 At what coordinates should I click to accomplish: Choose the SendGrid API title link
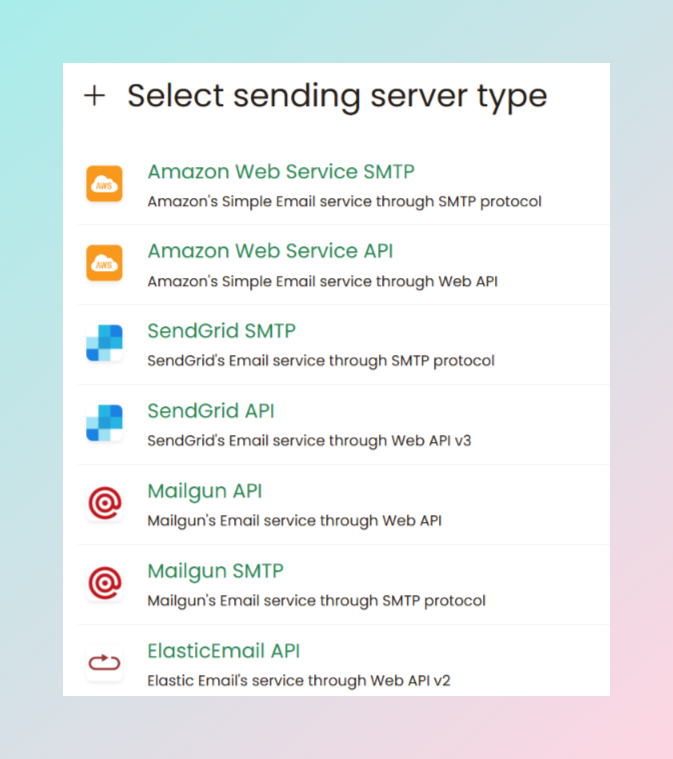tap(211, 411)
